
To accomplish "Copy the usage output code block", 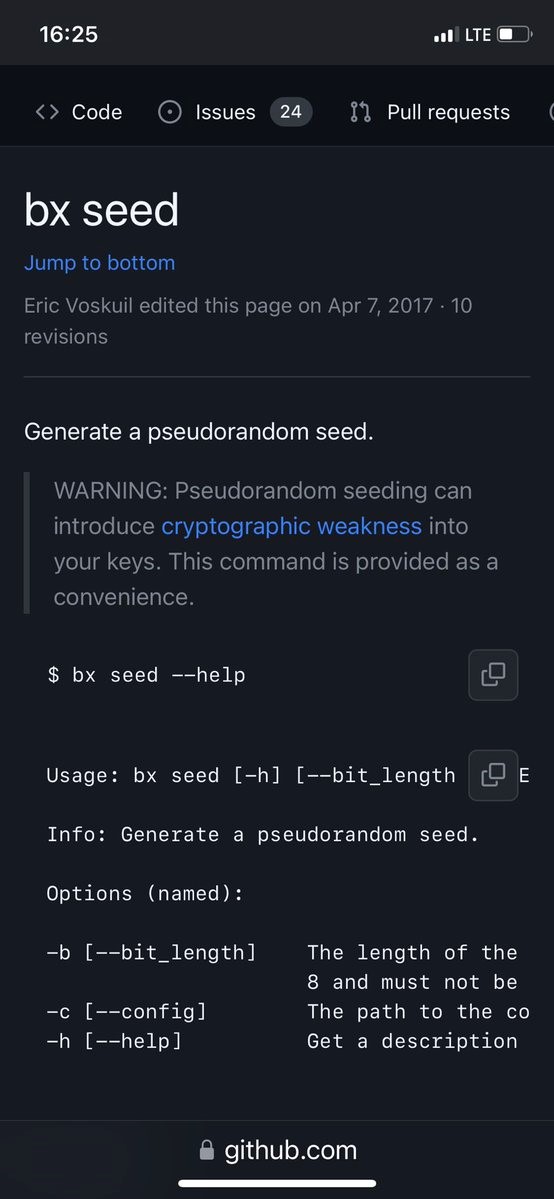I will [x=494, y=775].
